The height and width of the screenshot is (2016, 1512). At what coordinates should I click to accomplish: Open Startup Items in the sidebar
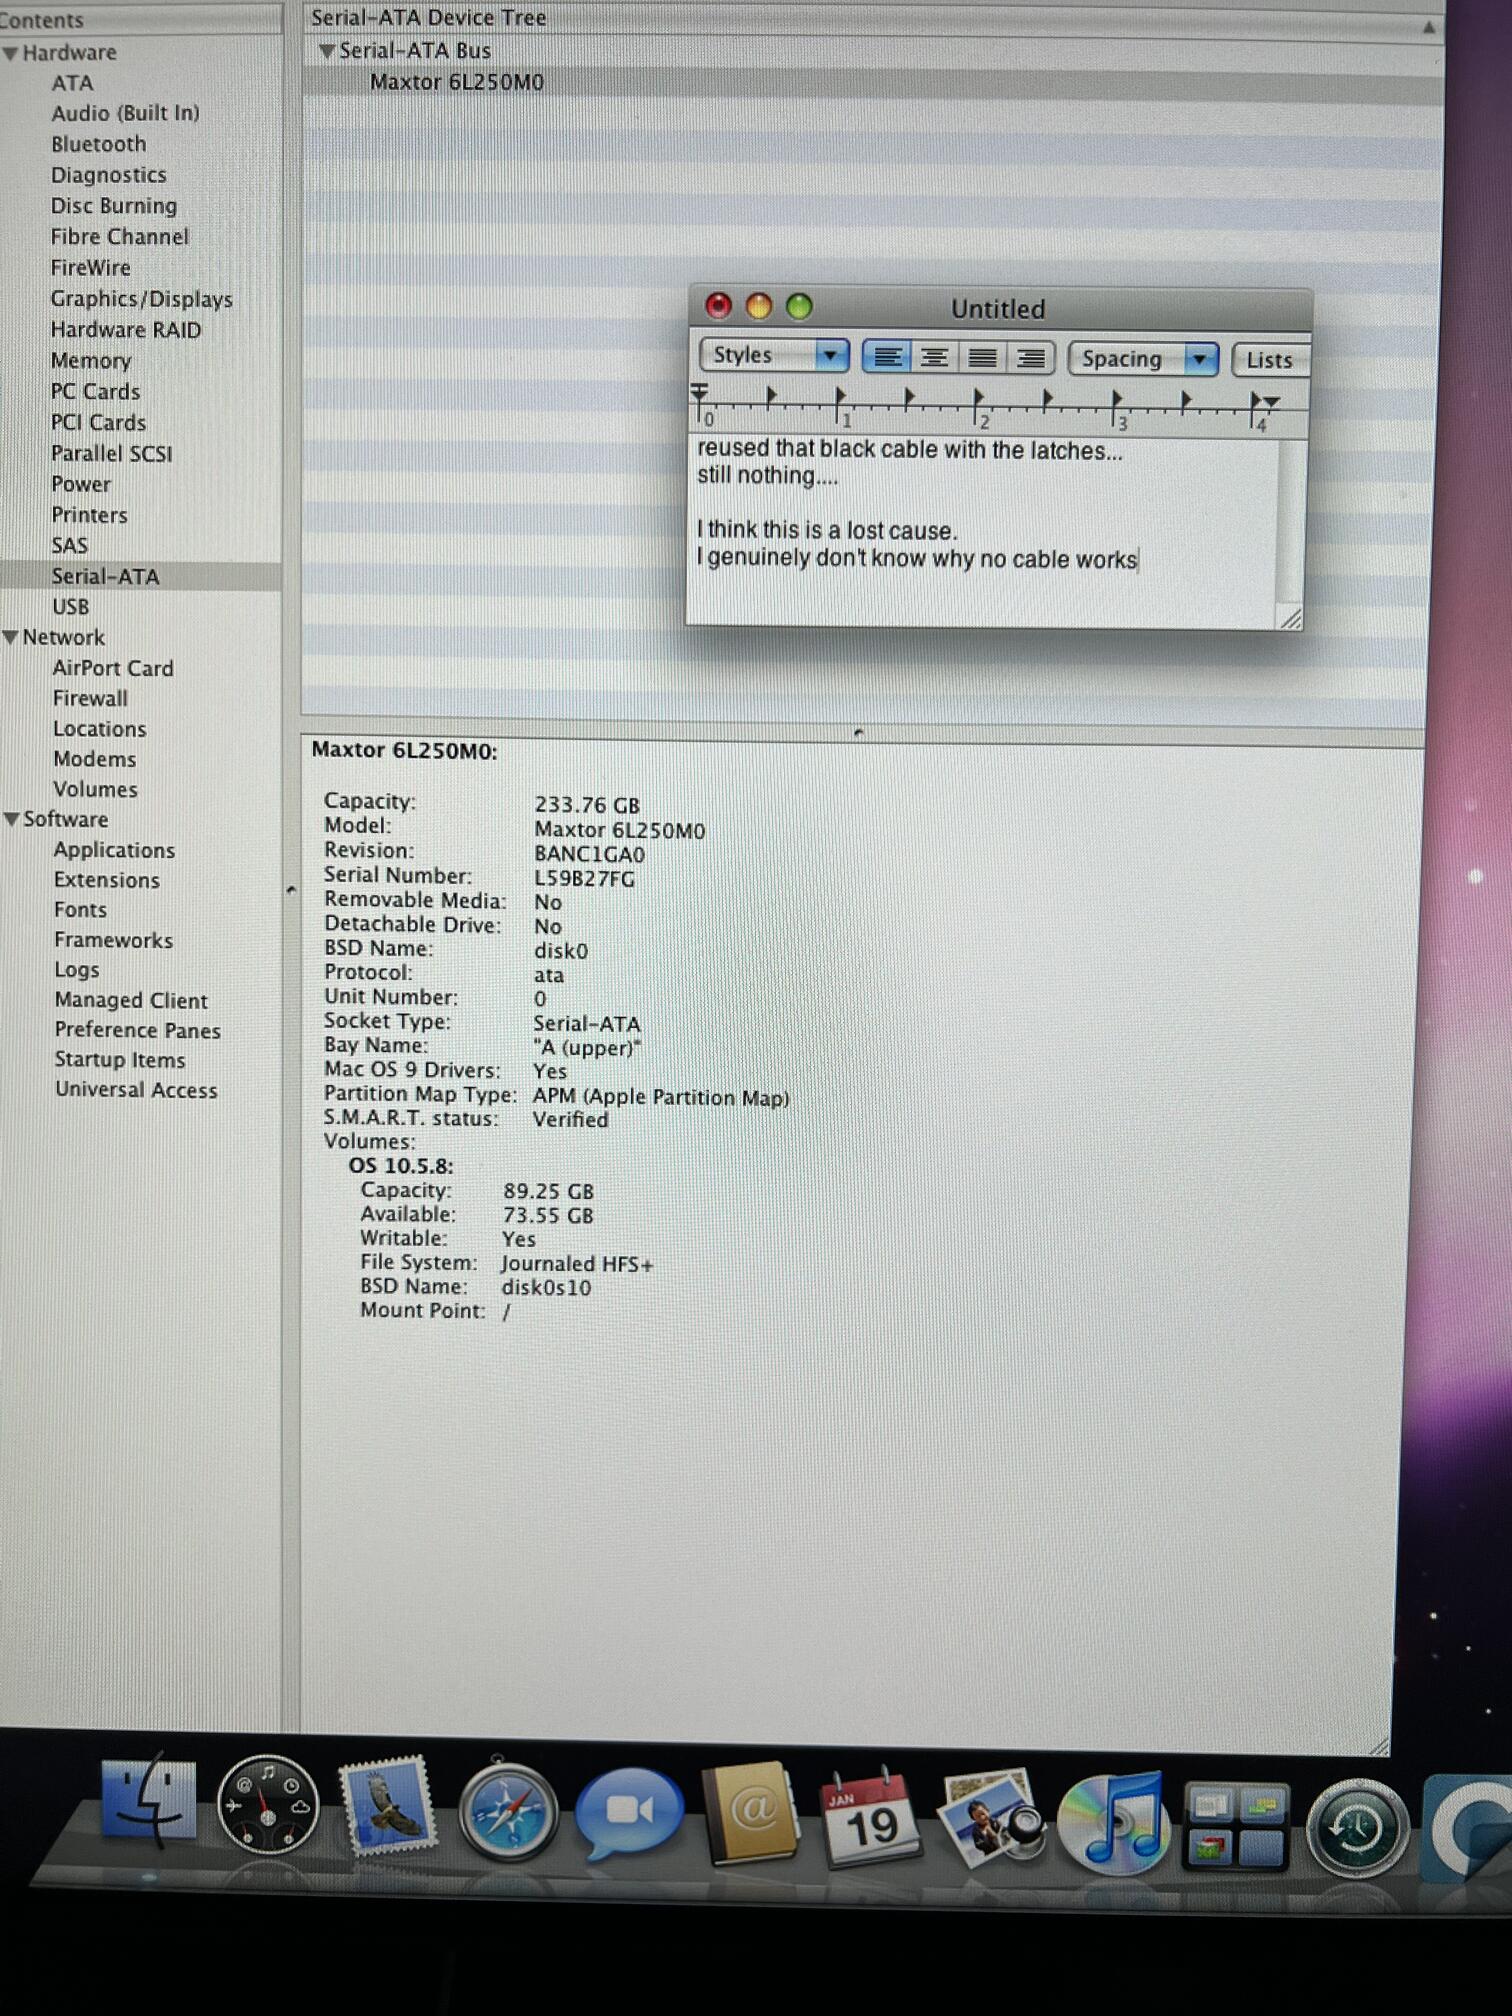point(120,1060)
